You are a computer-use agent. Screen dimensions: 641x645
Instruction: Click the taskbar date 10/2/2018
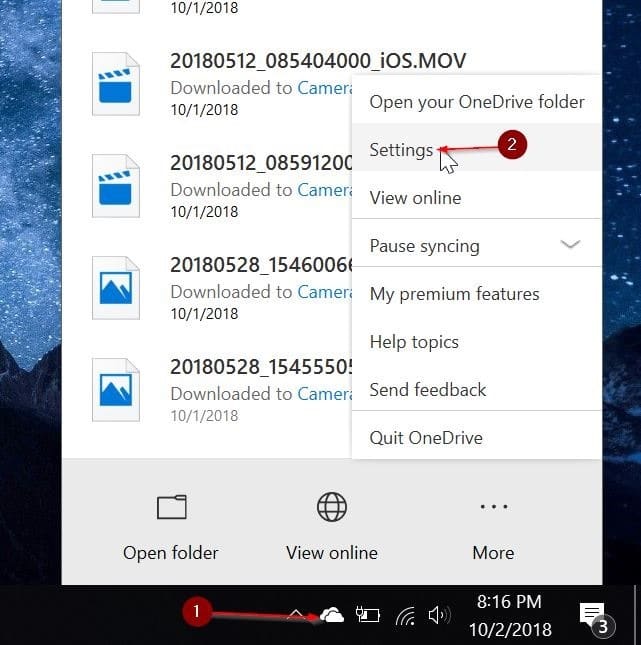pos(511,629)
